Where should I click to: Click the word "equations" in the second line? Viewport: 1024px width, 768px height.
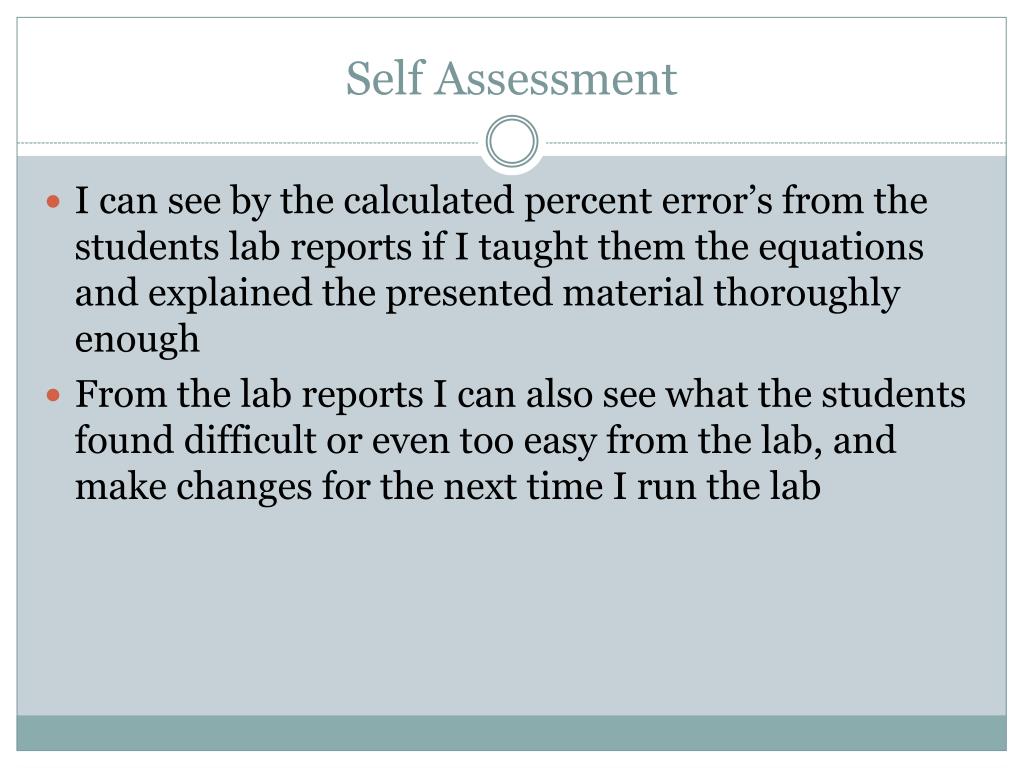(x=841, y=248)
